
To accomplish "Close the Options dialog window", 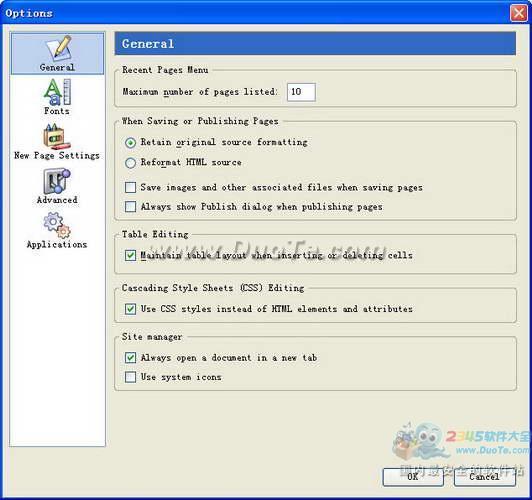I will click(518, 13).
